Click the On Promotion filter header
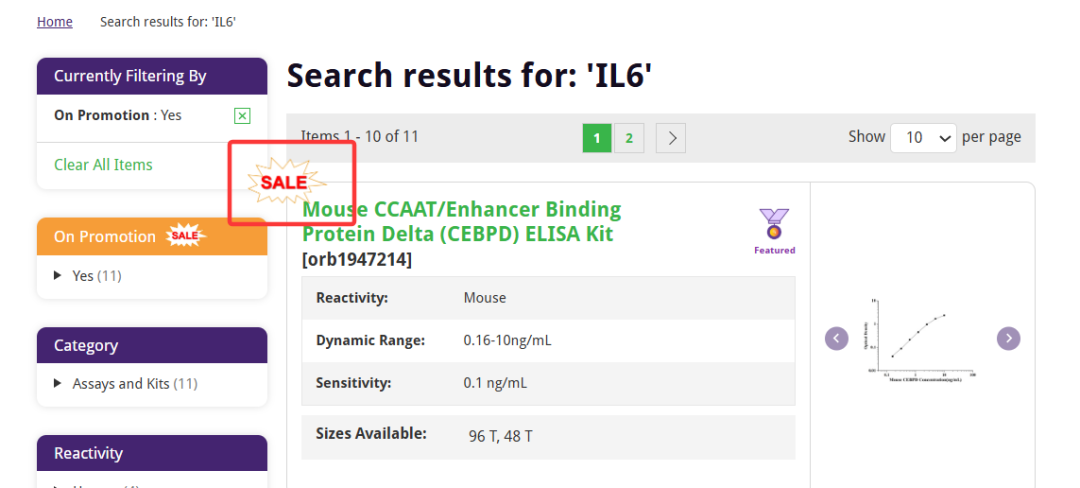1080x488 pixels. (x=104, y=237)
